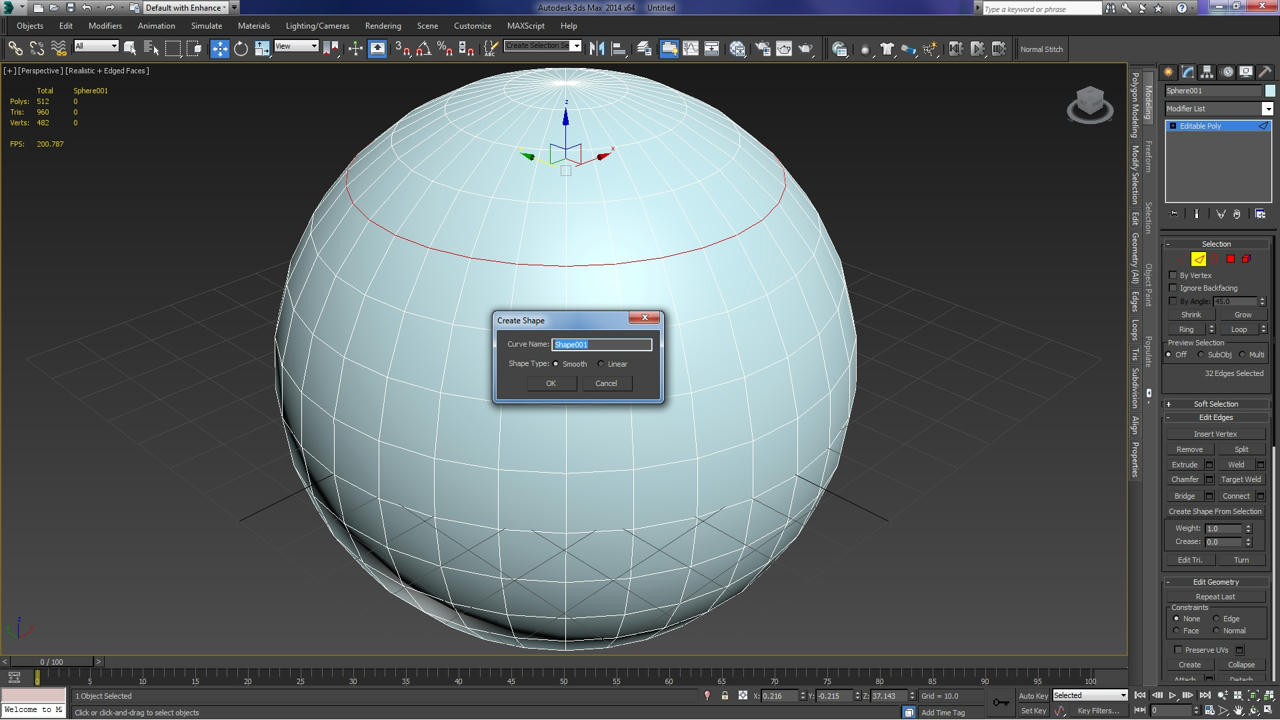Select SubObj preview selection radio

tap(1201, 354)
